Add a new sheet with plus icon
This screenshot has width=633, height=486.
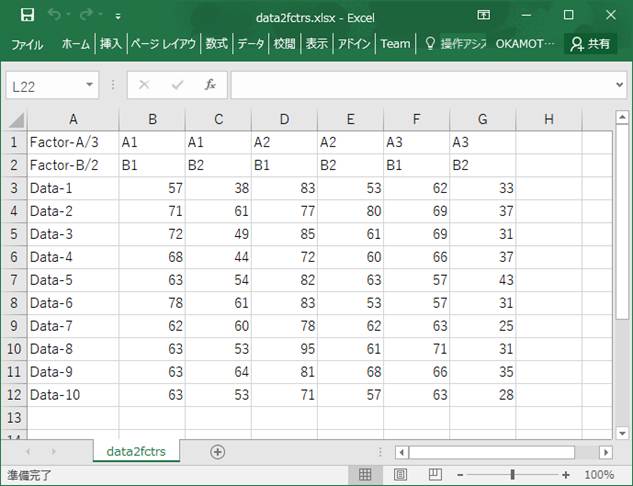pos(217,452)
